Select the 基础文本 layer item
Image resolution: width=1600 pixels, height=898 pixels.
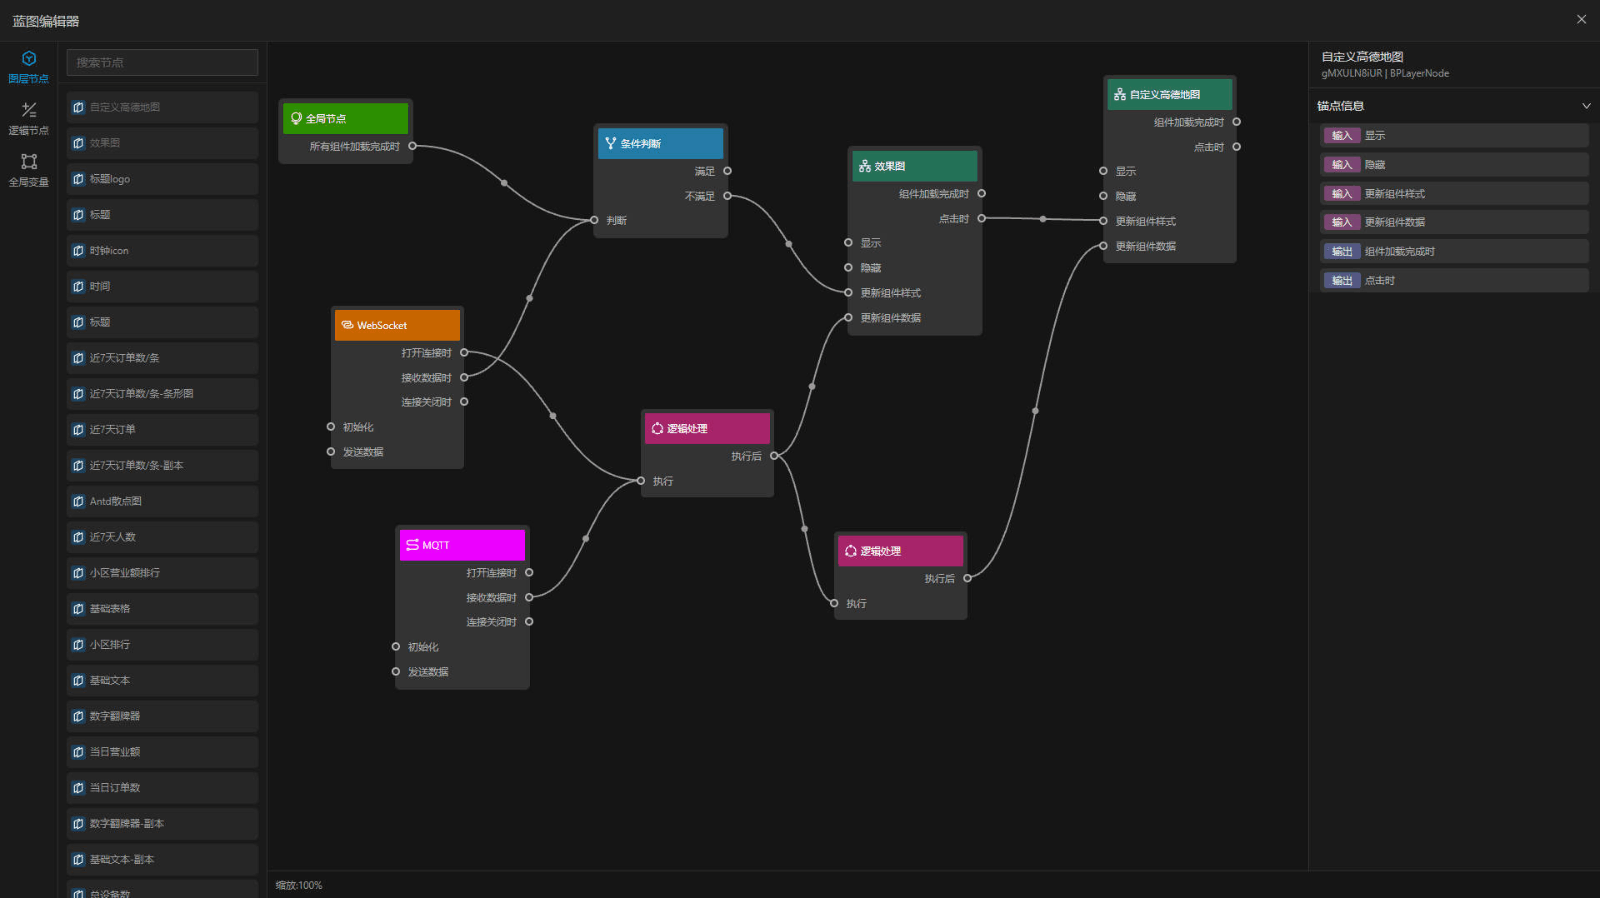click(162, 681)
